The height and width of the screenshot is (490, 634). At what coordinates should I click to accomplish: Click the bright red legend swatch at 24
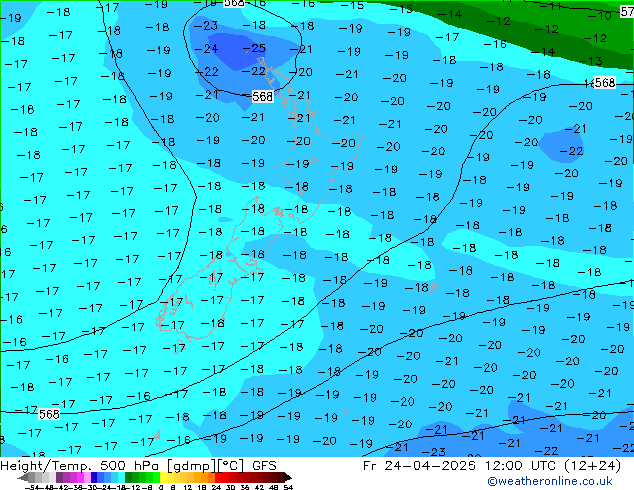point(218,478)
